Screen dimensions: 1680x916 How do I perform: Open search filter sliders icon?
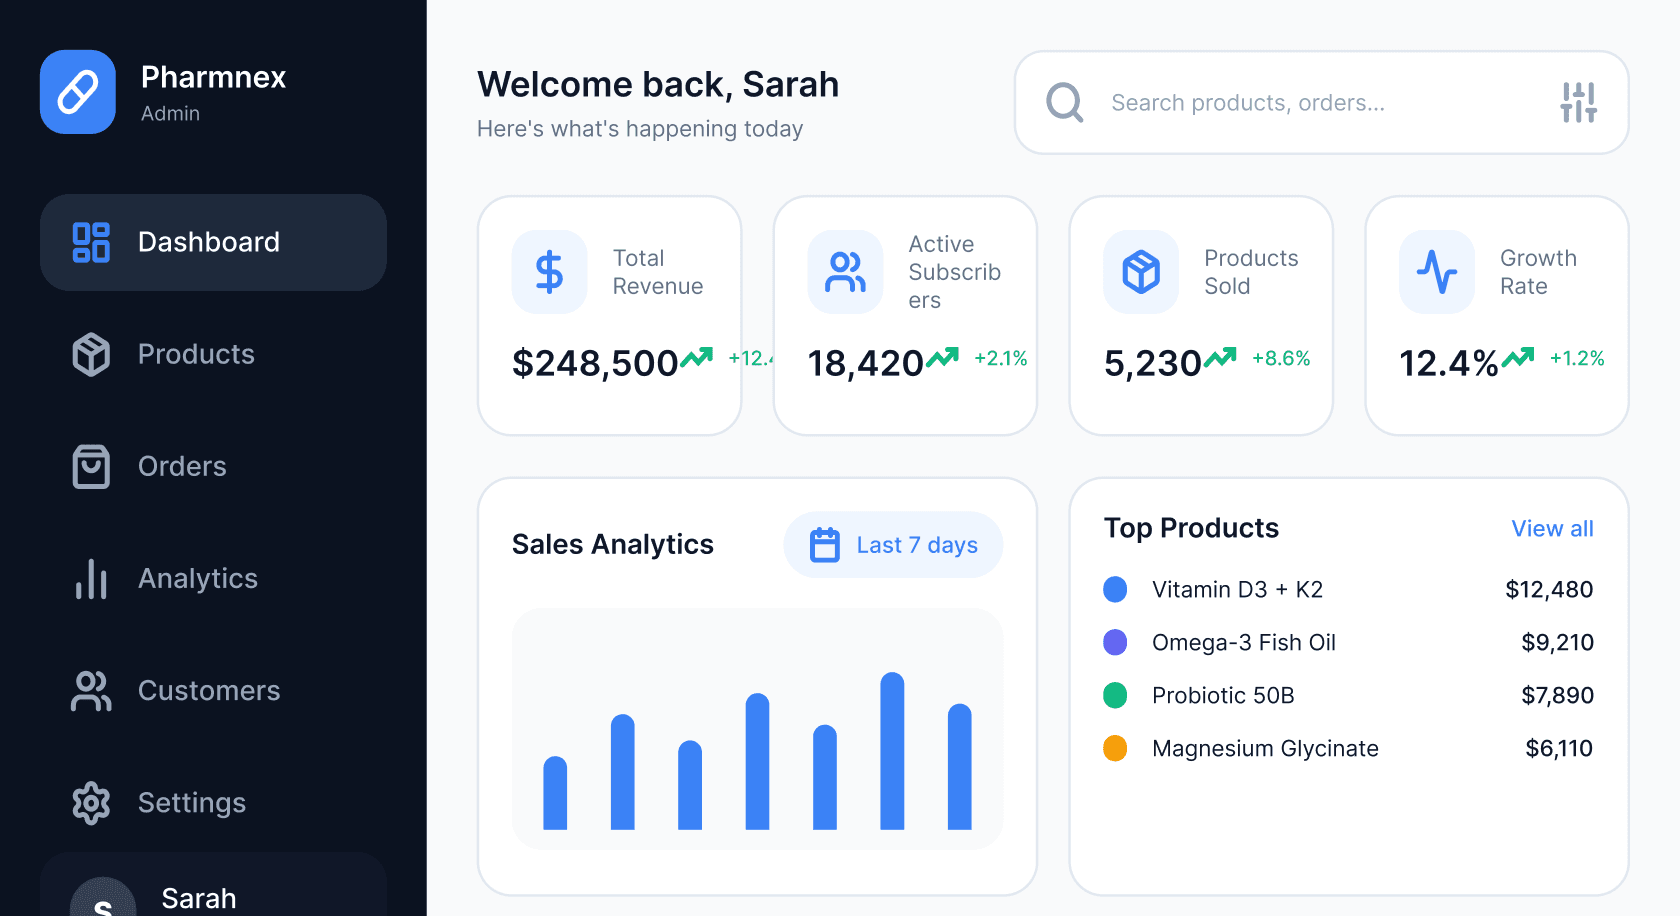point(1579,102)
